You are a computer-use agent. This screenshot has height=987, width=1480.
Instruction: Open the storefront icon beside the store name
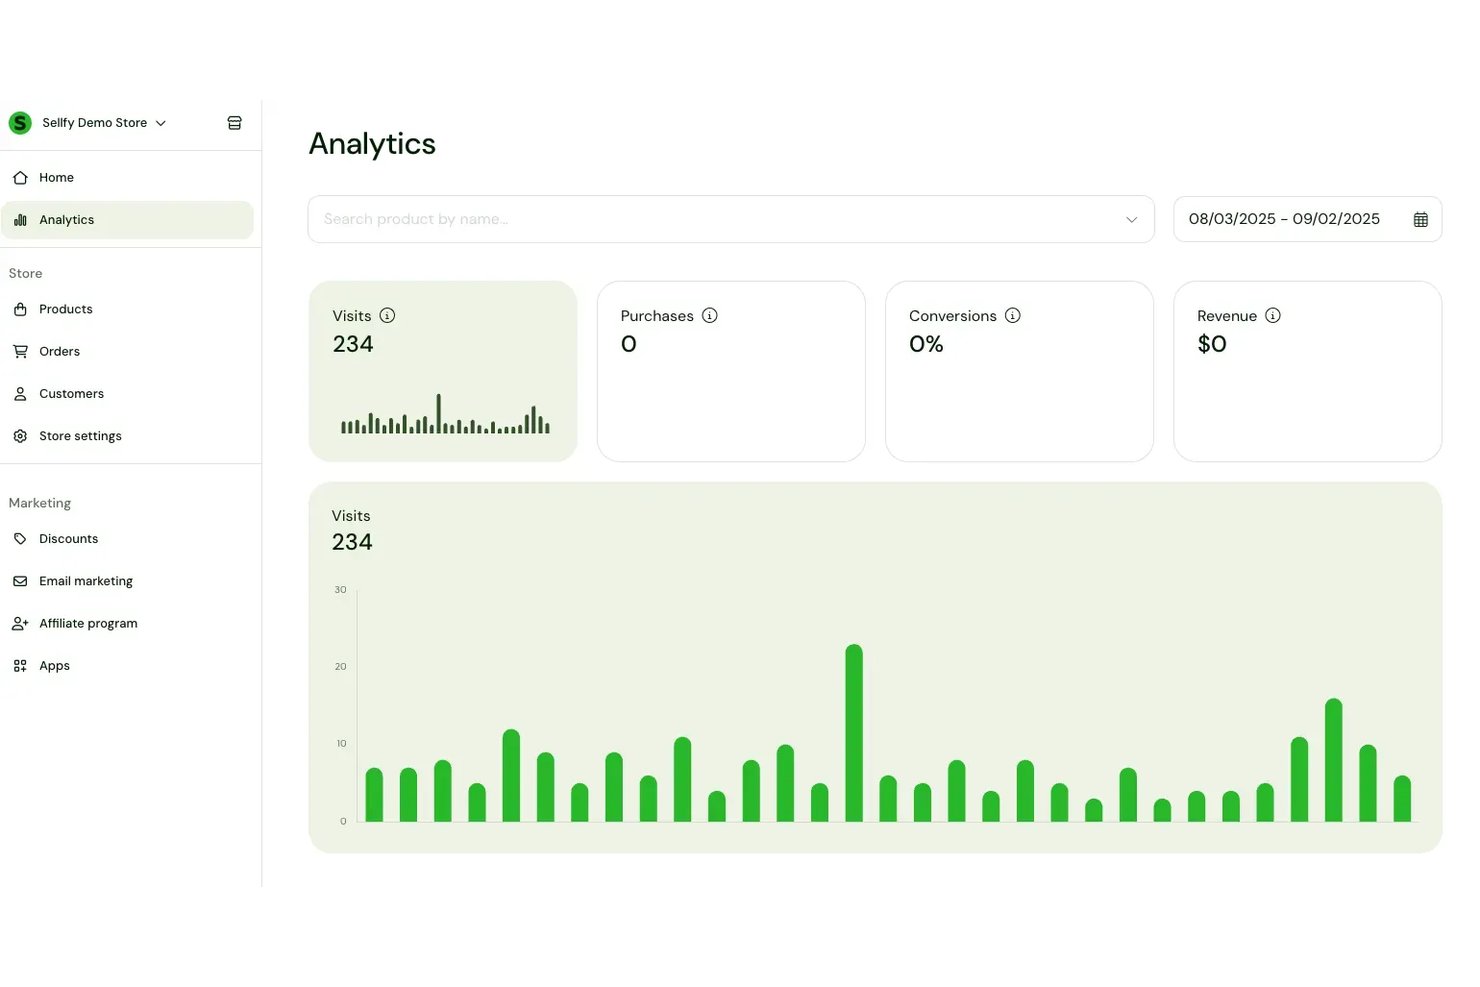point(235,123)
